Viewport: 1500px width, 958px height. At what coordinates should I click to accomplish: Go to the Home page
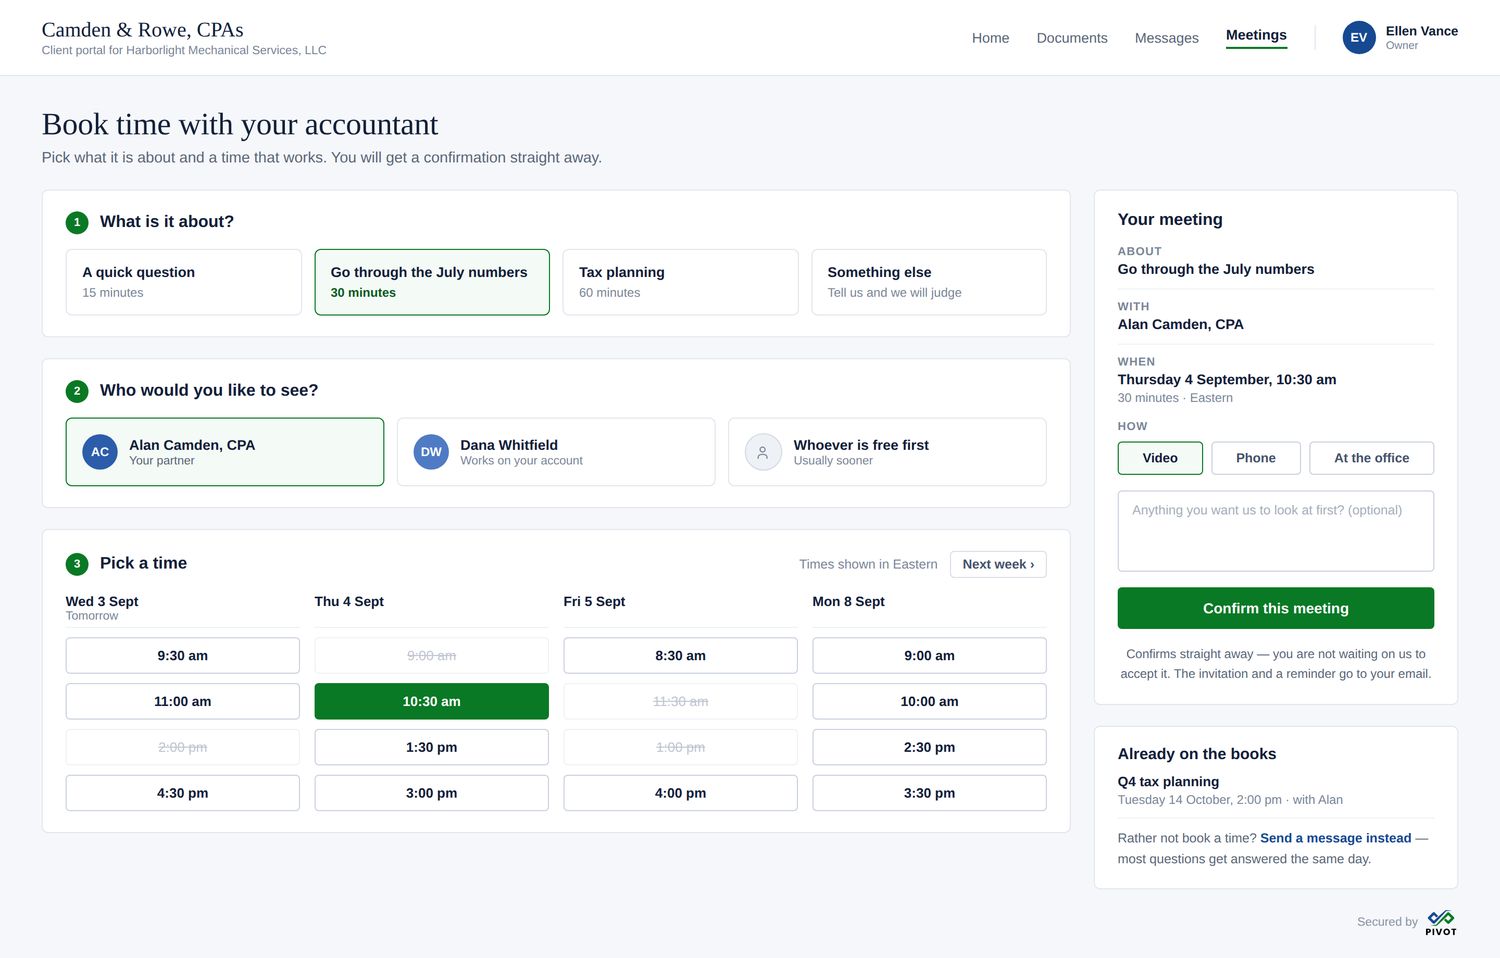(990, 38)
